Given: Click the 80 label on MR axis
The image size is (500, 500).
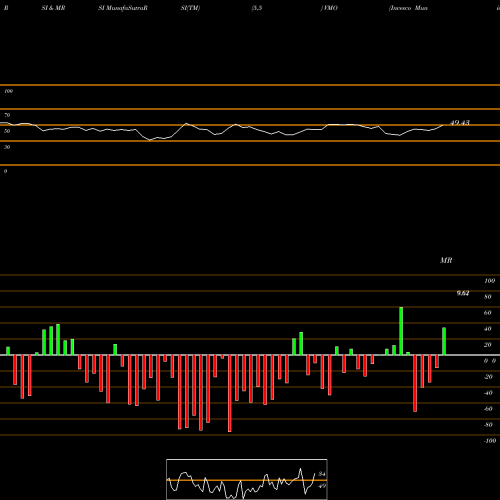Looking at the screenshot, I should click(x=488, y=297).
